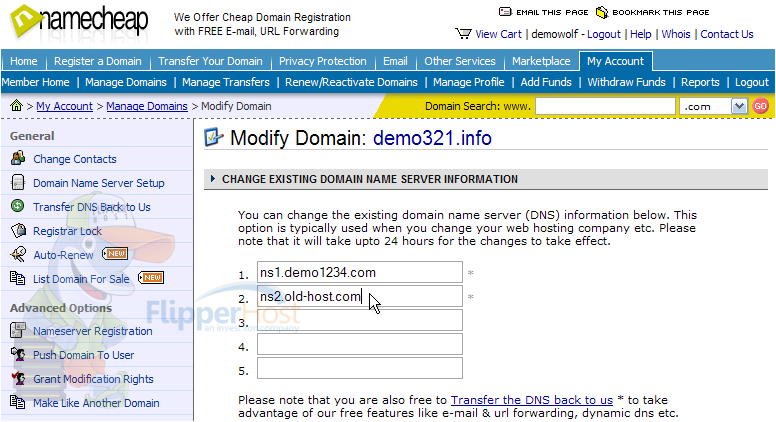Click the Auto-Renew icon
This screenshot has height=422, width=776.
[x=18, y=254]
